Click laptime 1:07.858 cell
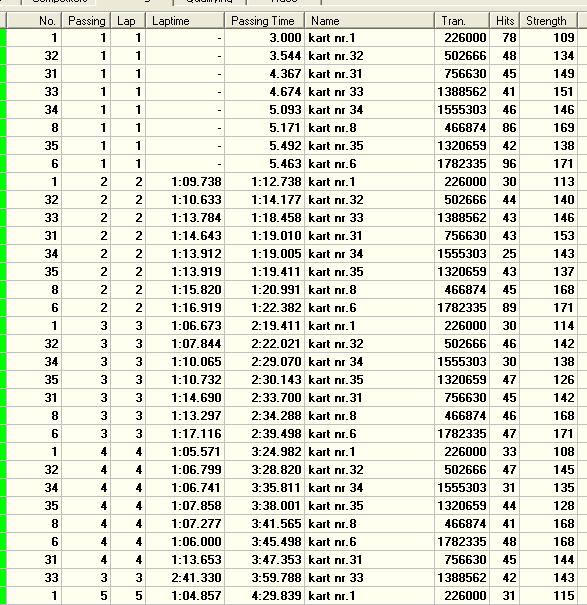Image resolution: width=587 pixels, height=605 pixels. (x=185, y=506)
